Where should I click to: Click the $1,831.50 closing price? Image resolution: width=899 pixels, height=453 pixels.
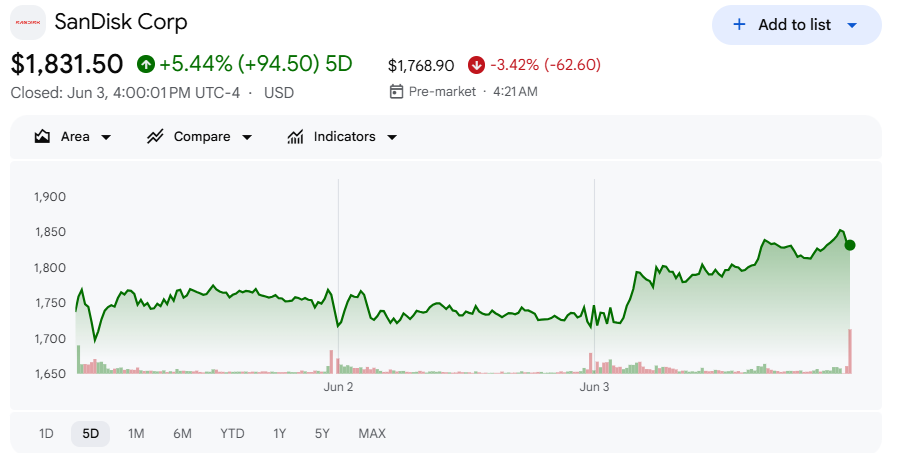(67, 64)
